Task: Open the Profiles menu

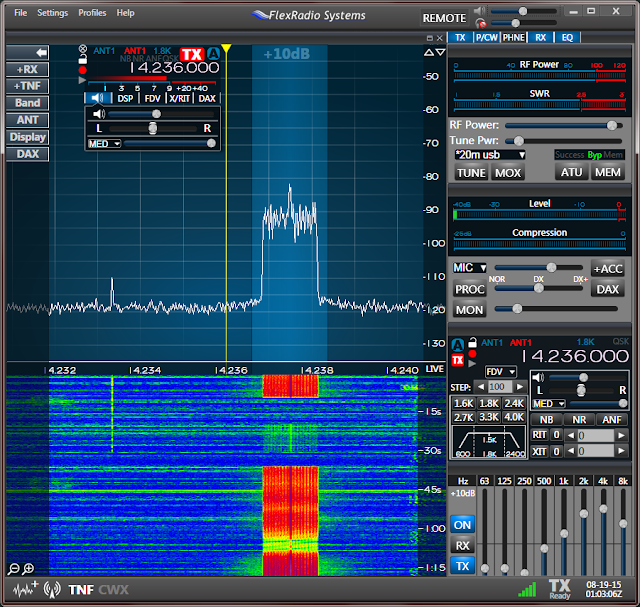Action: tap(92, 13)
